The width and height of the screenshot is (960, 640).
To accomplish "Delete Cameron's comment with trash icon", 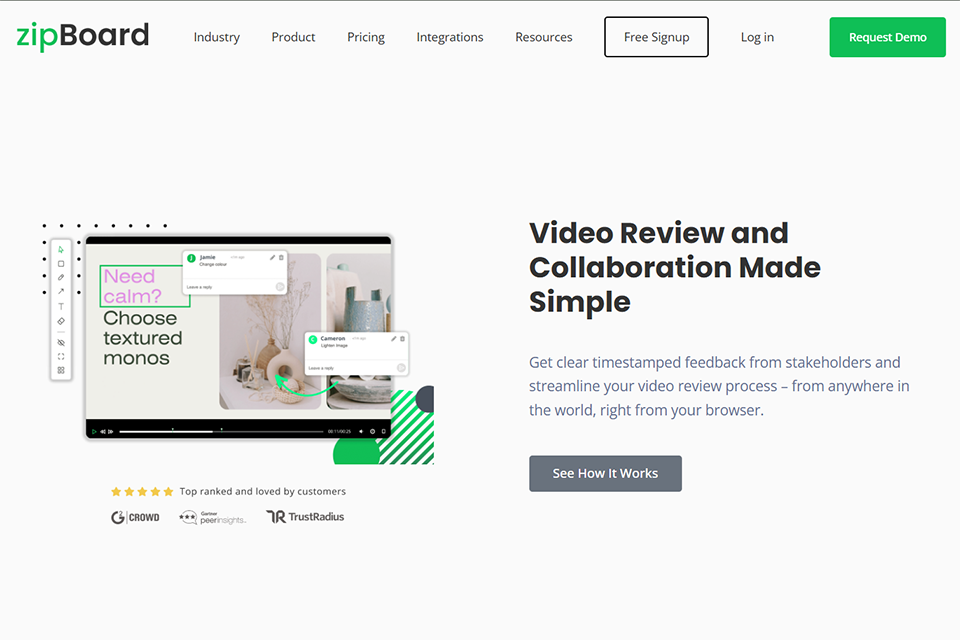I will point(402,339).
